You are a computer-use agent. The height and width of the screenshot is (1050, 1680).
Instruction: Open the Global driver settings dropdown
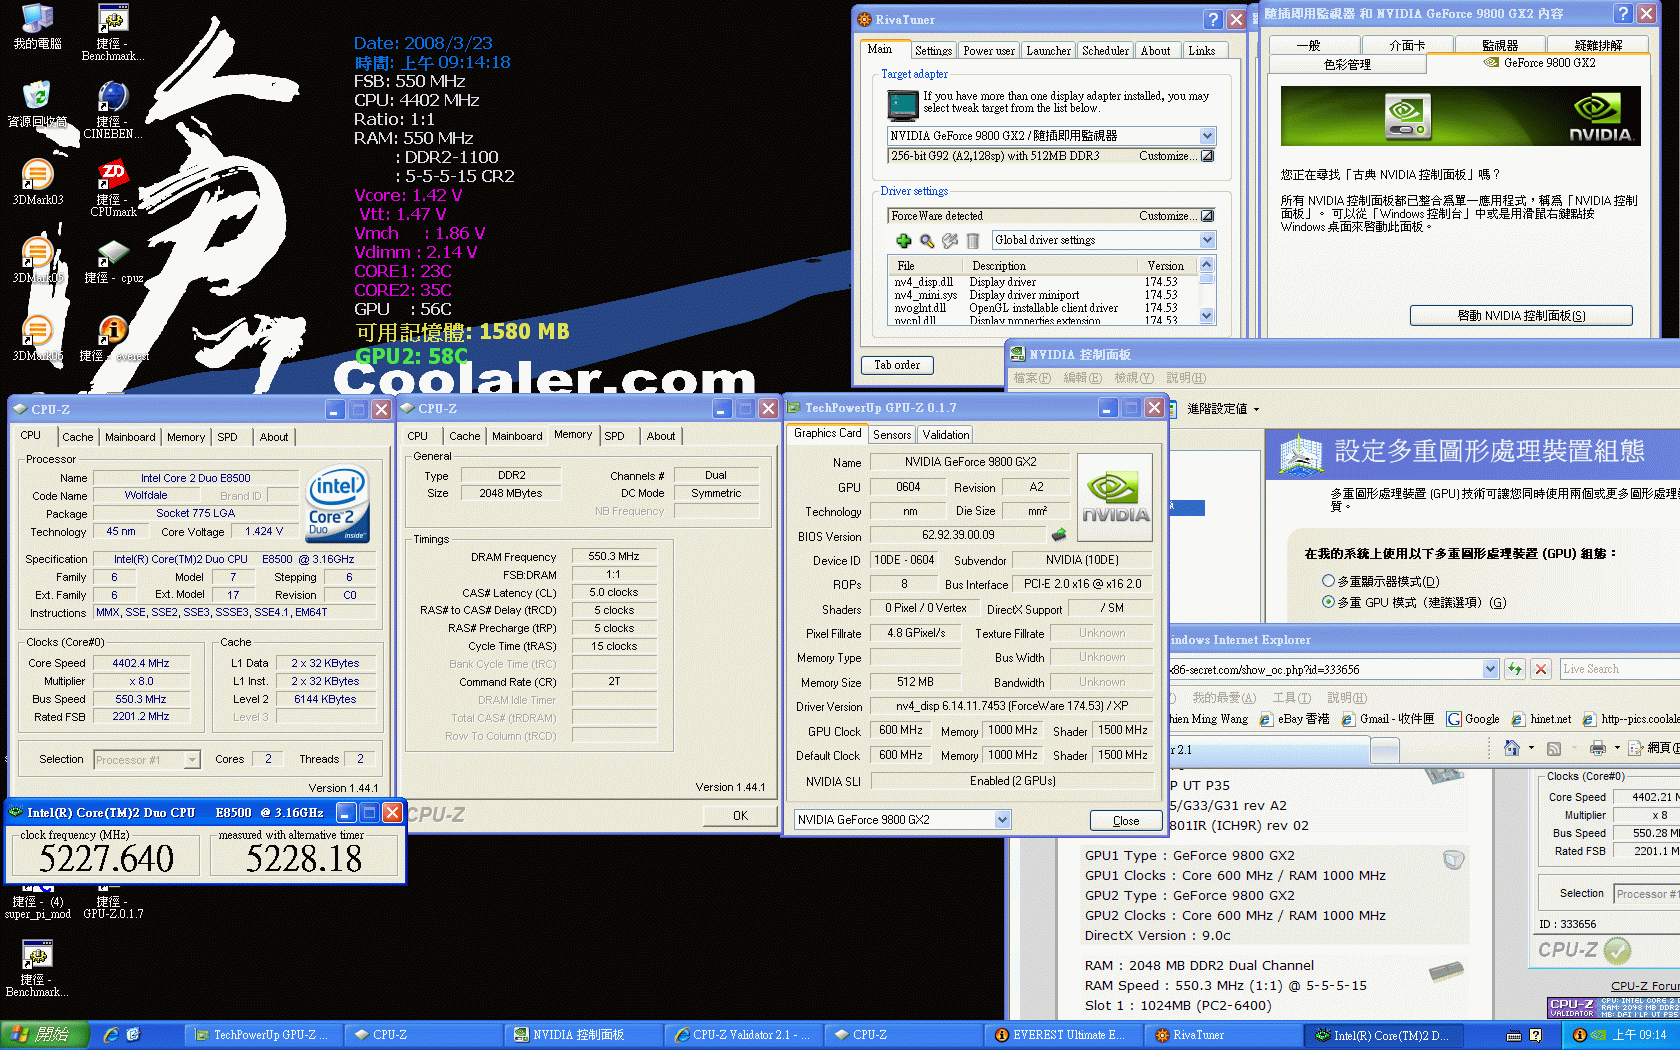(1207, 240)
